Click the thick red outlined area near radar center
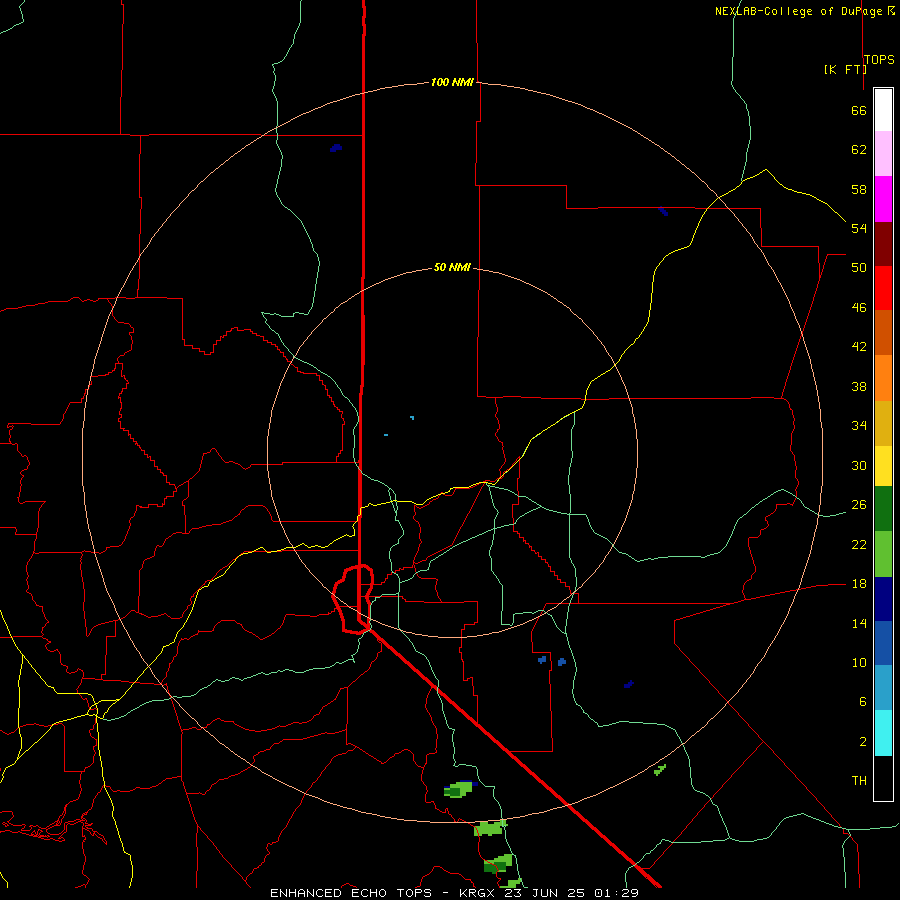This screenshot has height=900, width=900. (x=354, y=599)
